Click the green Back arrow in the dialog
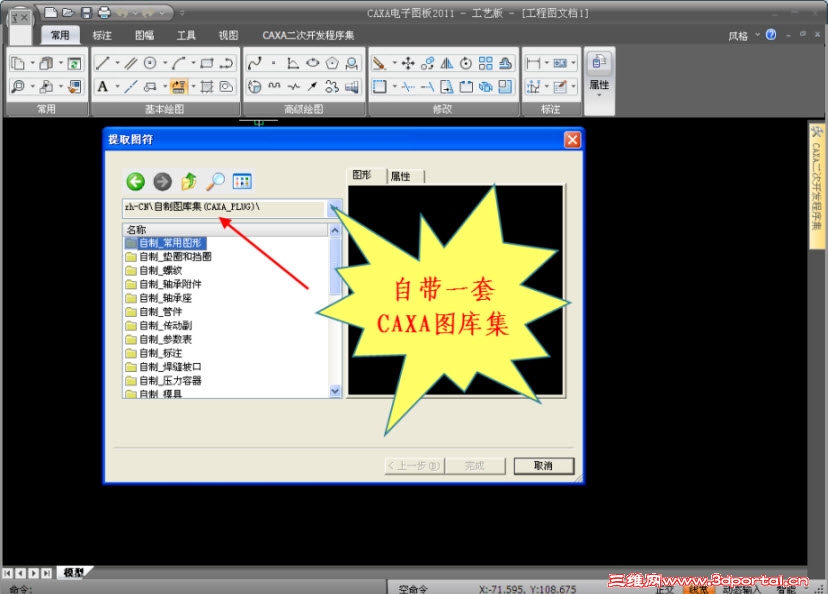 pyautogui.click(x=136, y=182)
